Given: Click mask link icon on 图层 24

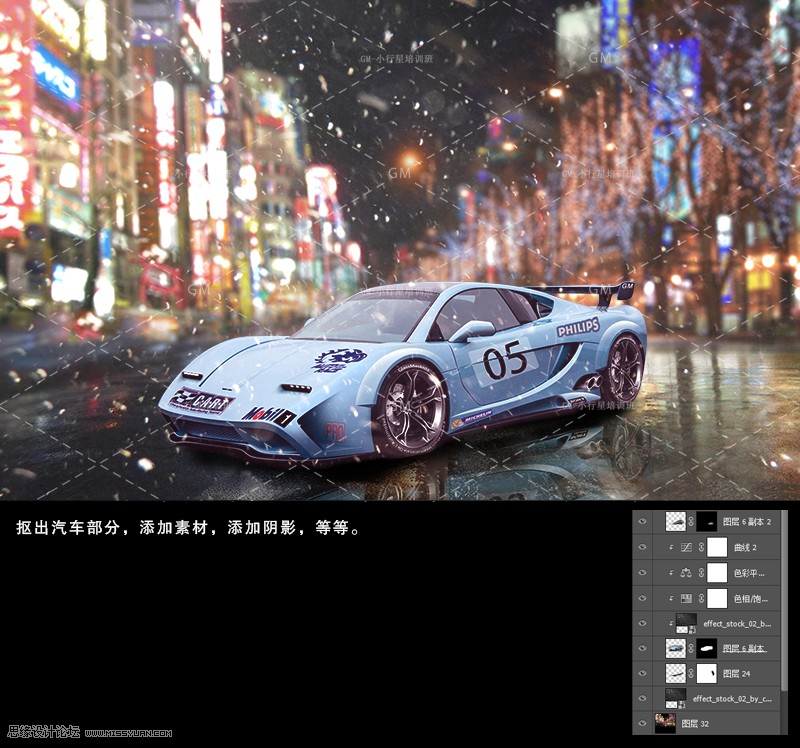Looking at the screenshot, I should pyautogui.click(x=691, y=674).
